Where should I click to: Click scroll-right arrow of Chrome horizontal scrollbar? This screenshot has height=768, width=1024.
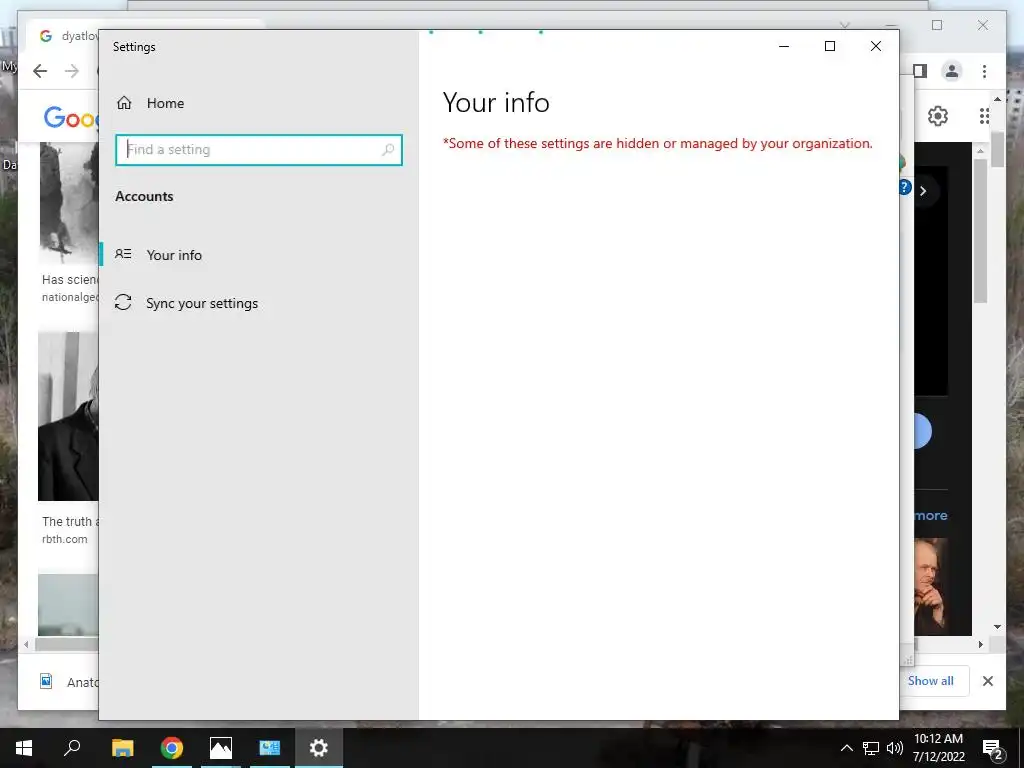pos(980,644)
